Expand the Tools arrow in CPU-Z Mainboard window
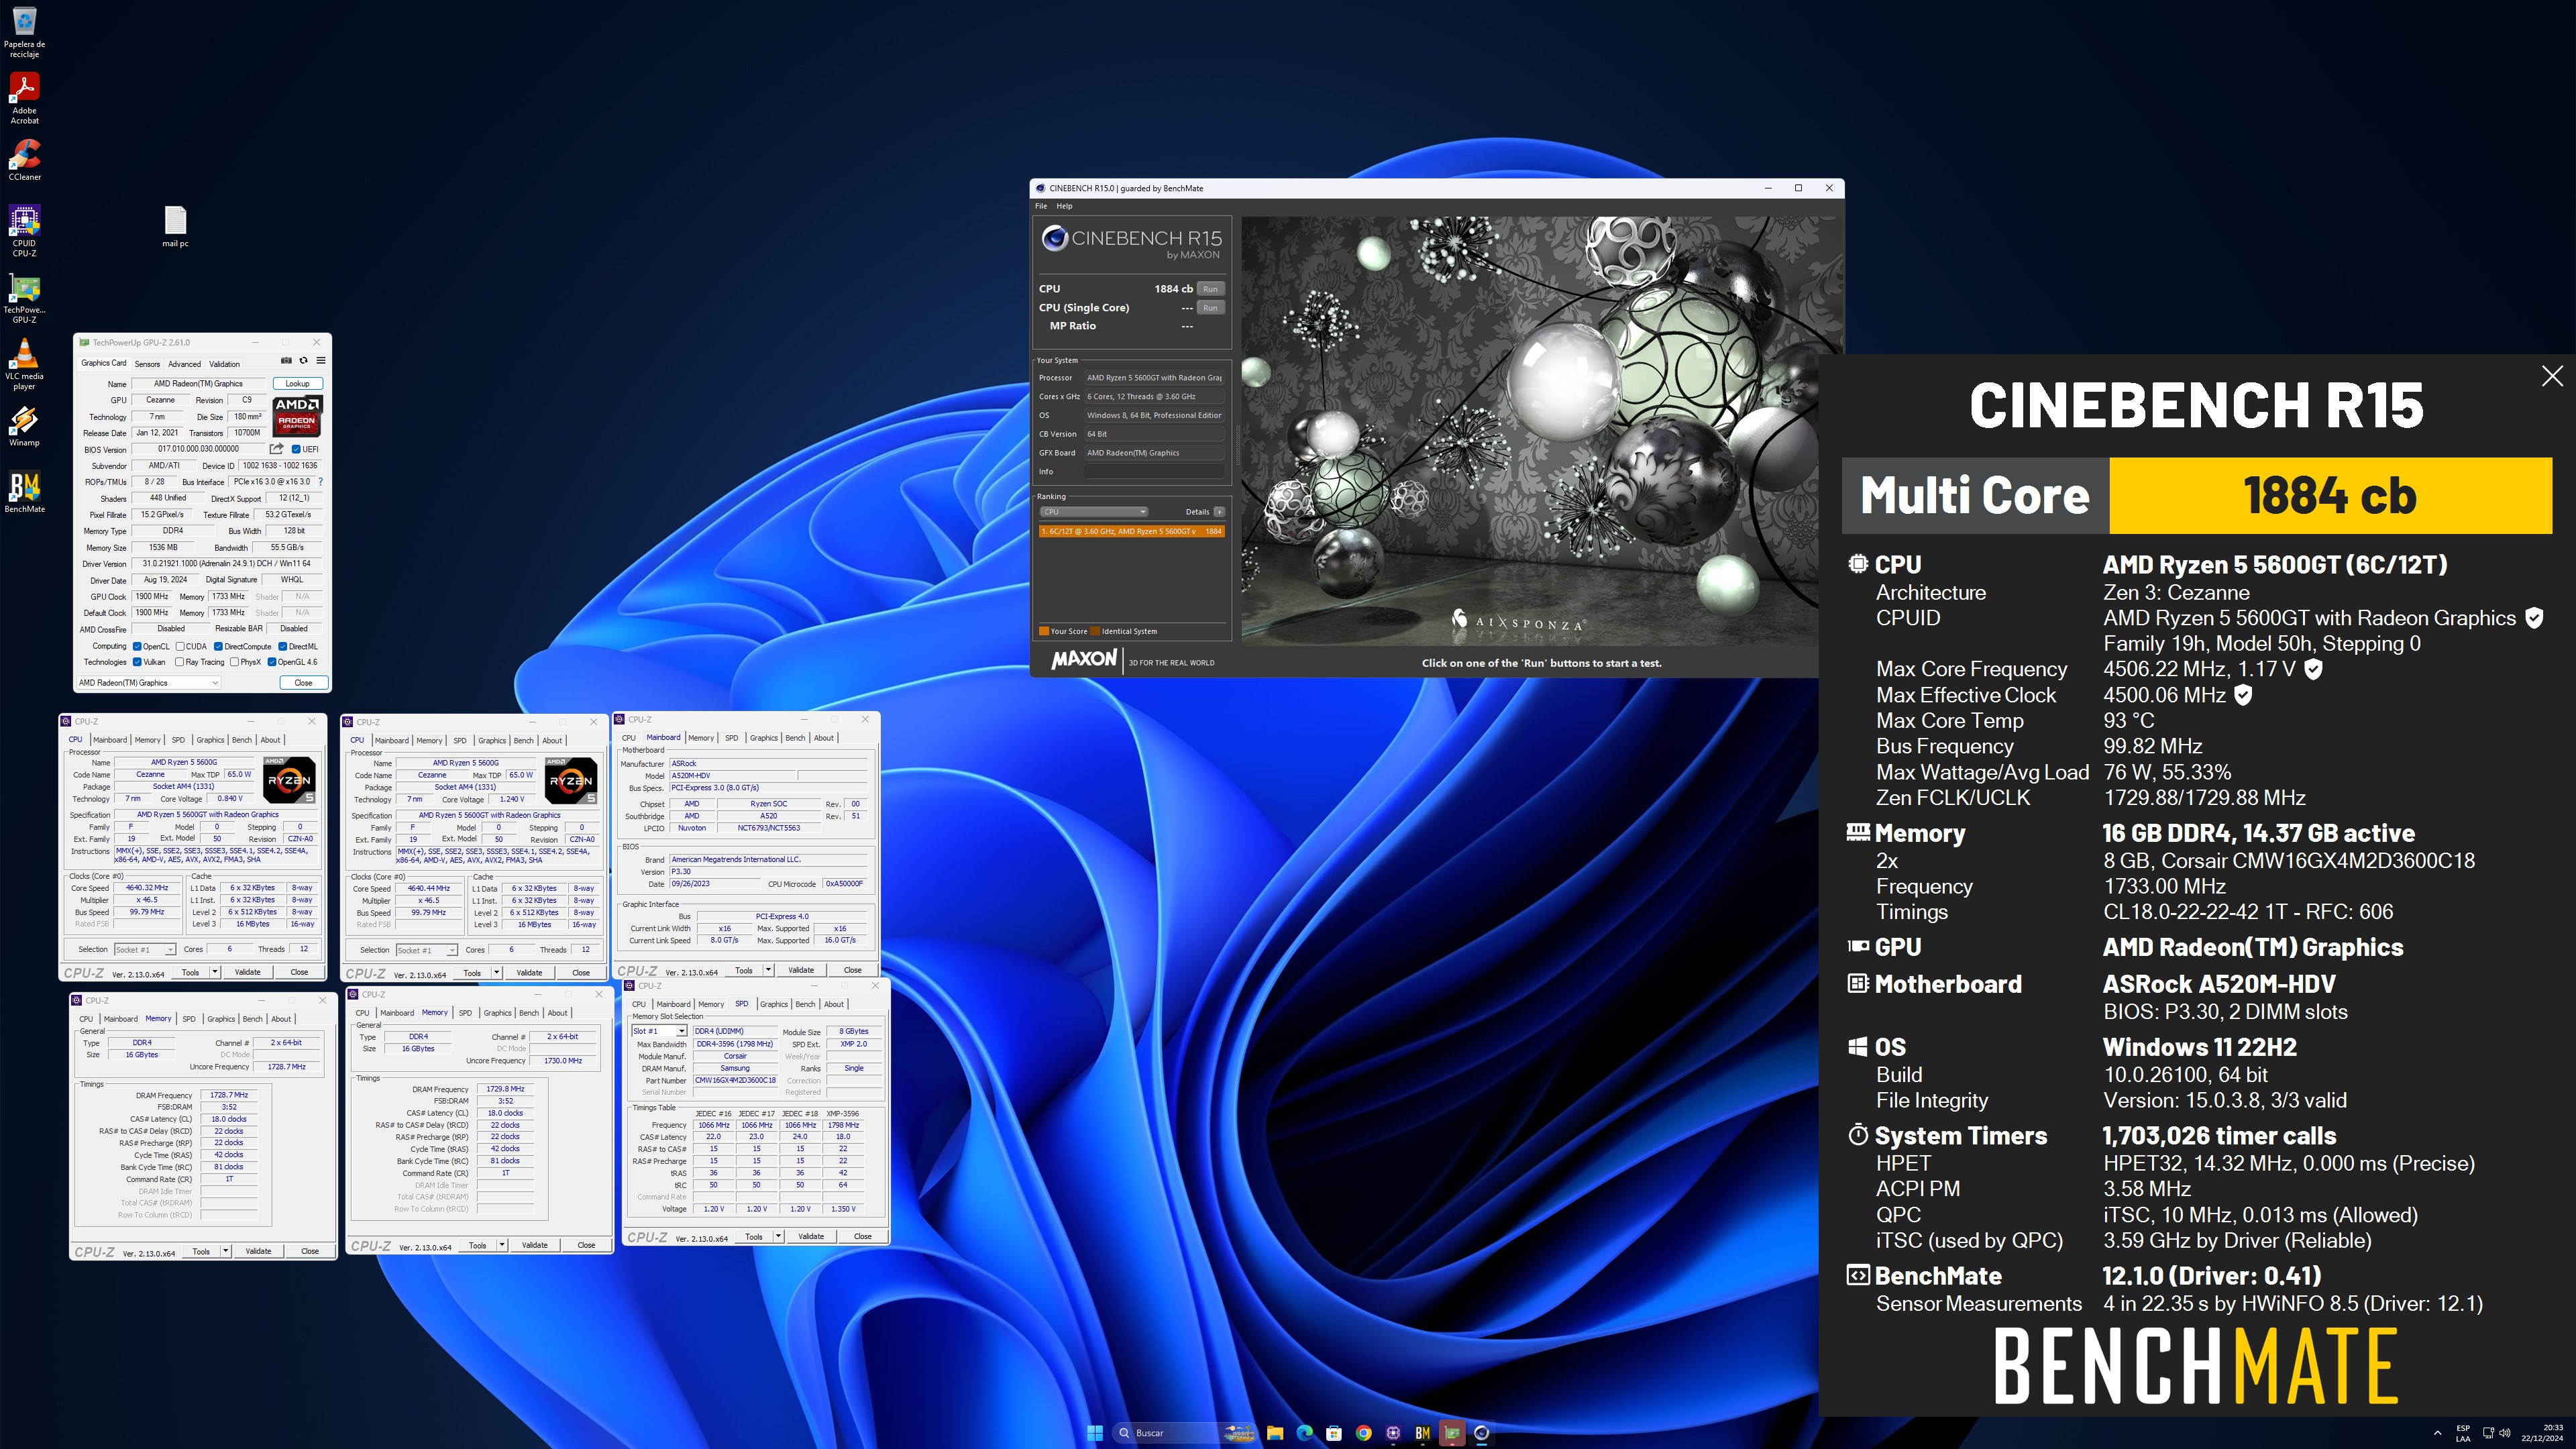This screenshot has width=2576, height=1449. click(x=768, y=970)
